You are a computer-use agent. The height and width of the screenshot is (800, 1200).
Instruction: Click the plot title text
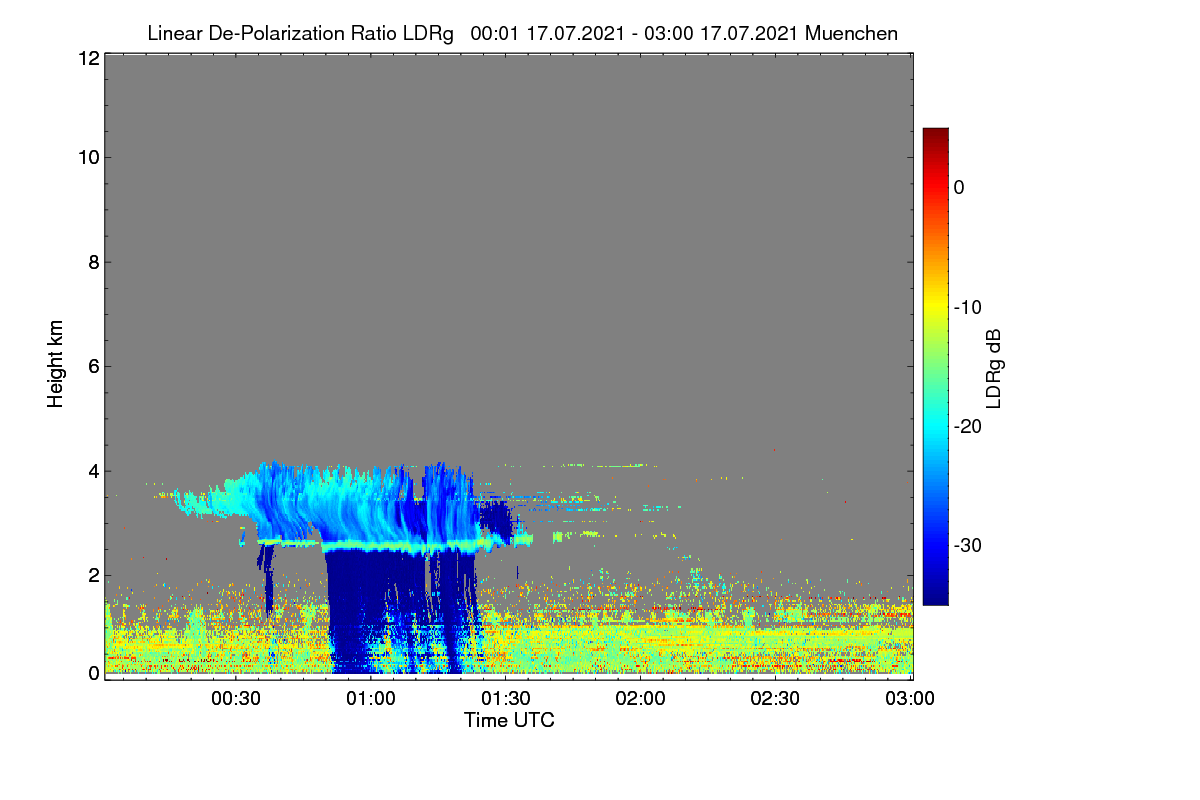522,34
